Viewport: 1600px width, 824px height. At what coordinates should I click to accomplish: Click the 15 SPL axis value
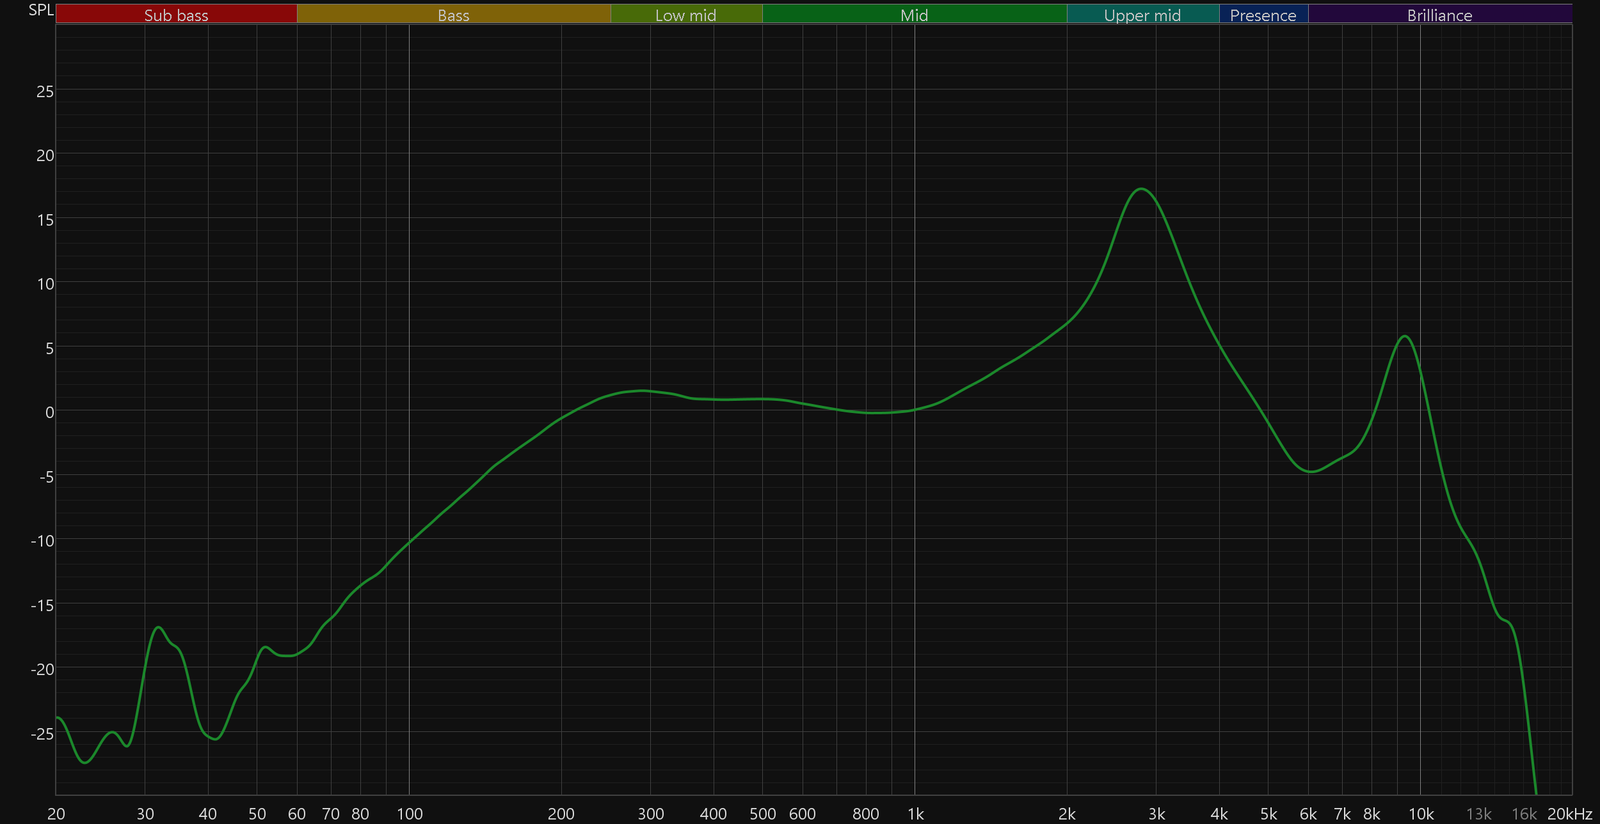tap(45, 220)
